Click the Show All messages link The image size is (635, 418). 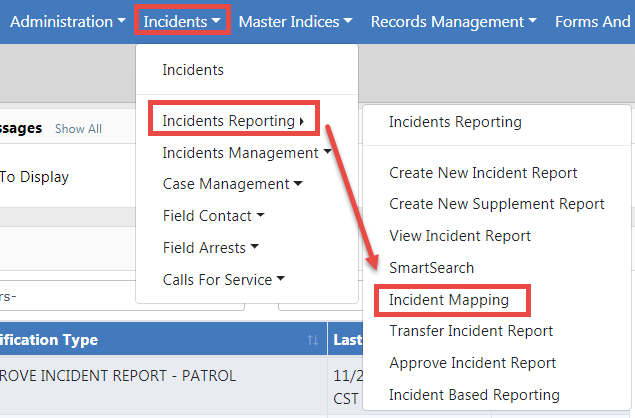click(78, 129)
